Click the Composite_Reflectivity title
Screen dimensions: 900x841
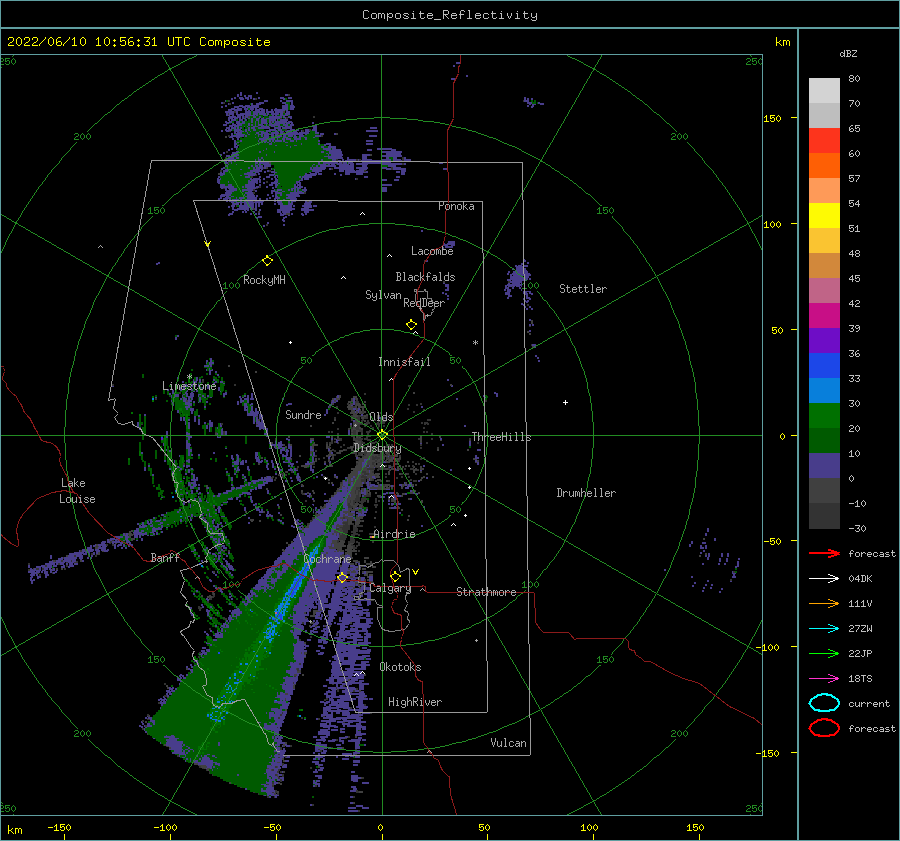(x=450, y=15)
